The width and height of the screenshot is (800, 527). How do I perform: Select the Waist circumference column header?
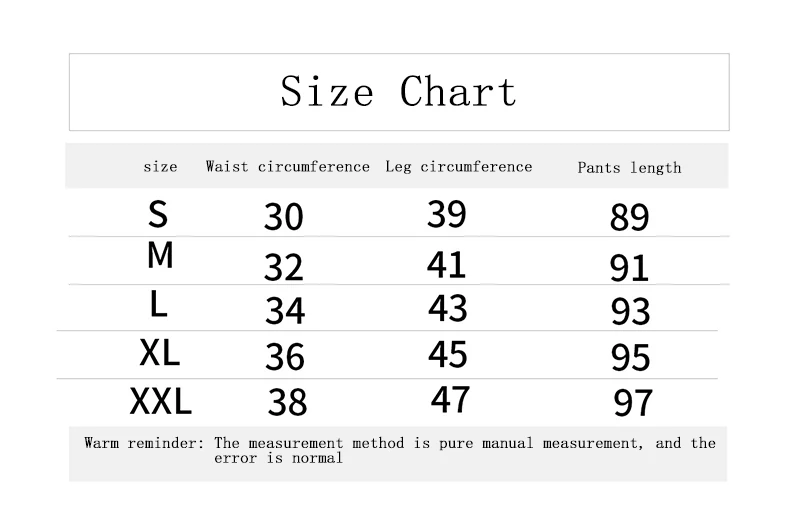click(x=287, y=167)
